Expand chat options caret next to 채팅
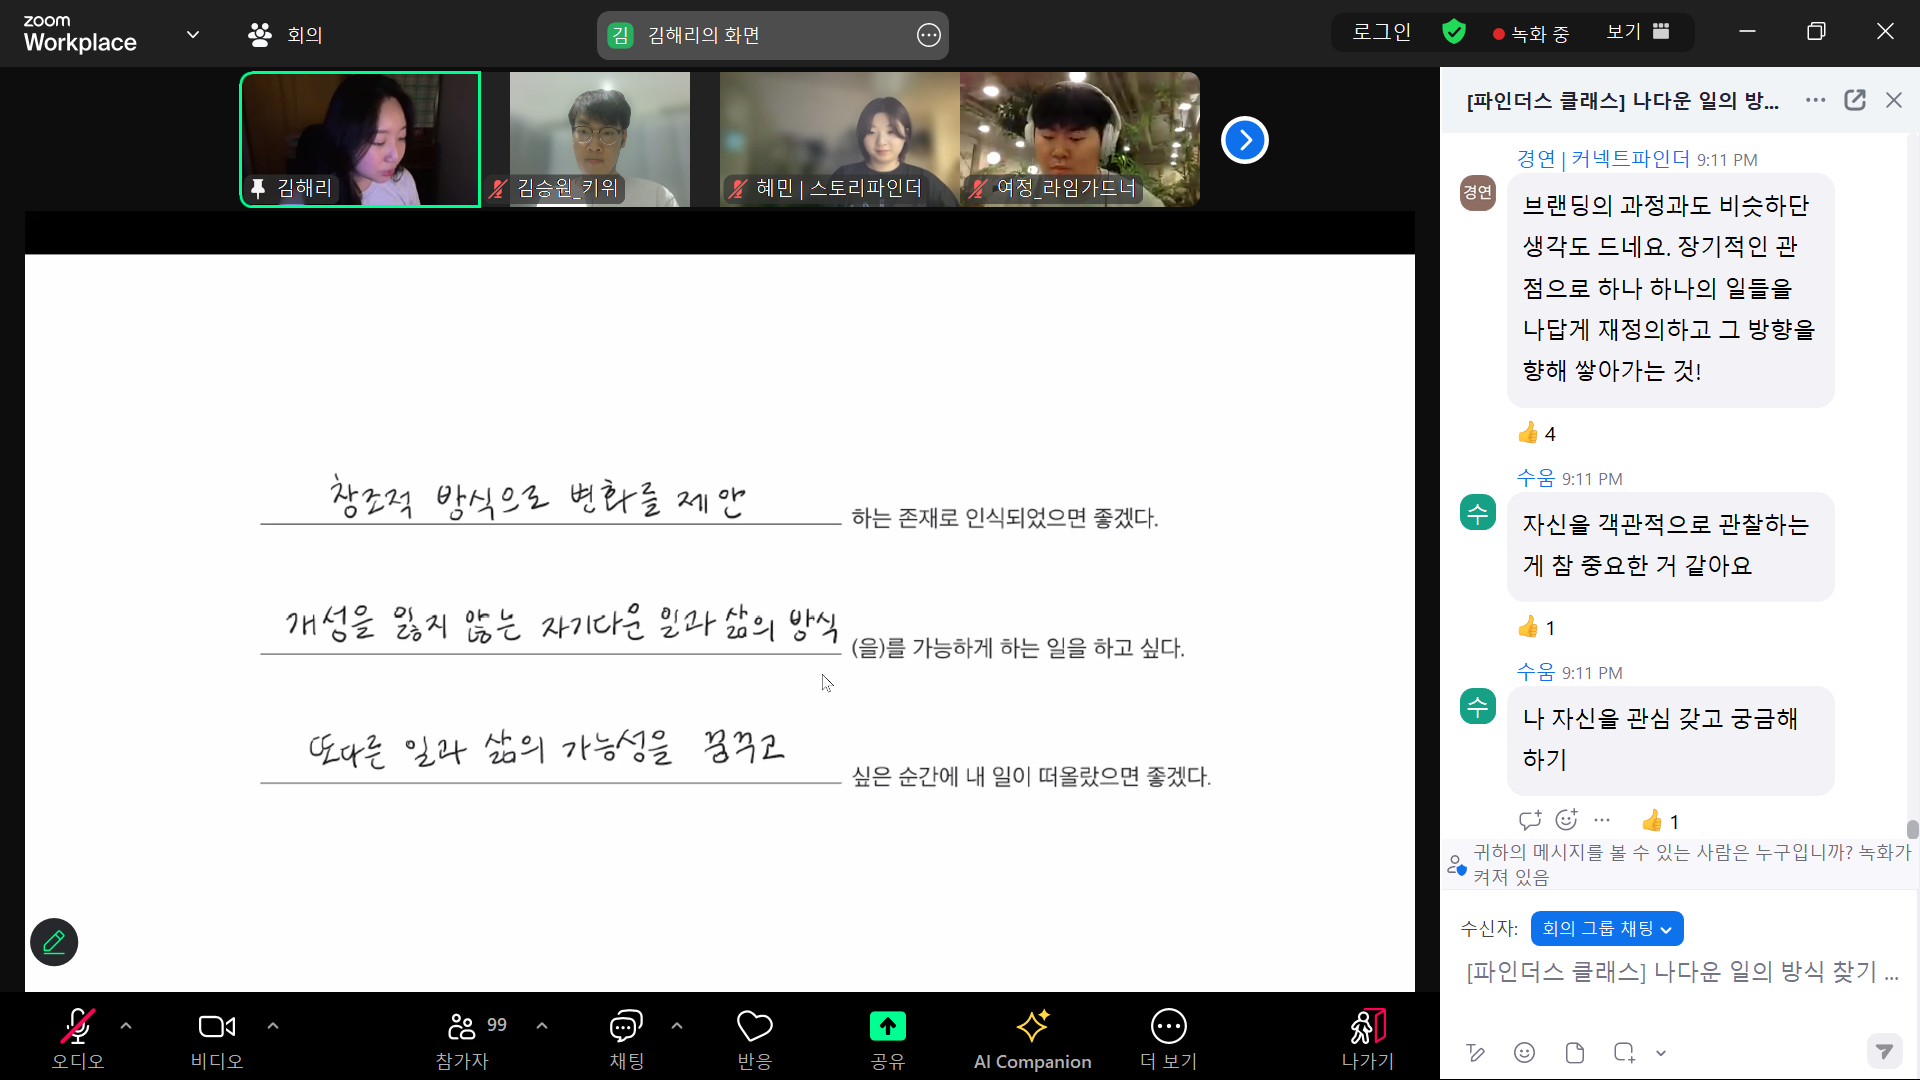This screenshot has height=1080, width=1920. (x=677, y=1026)
